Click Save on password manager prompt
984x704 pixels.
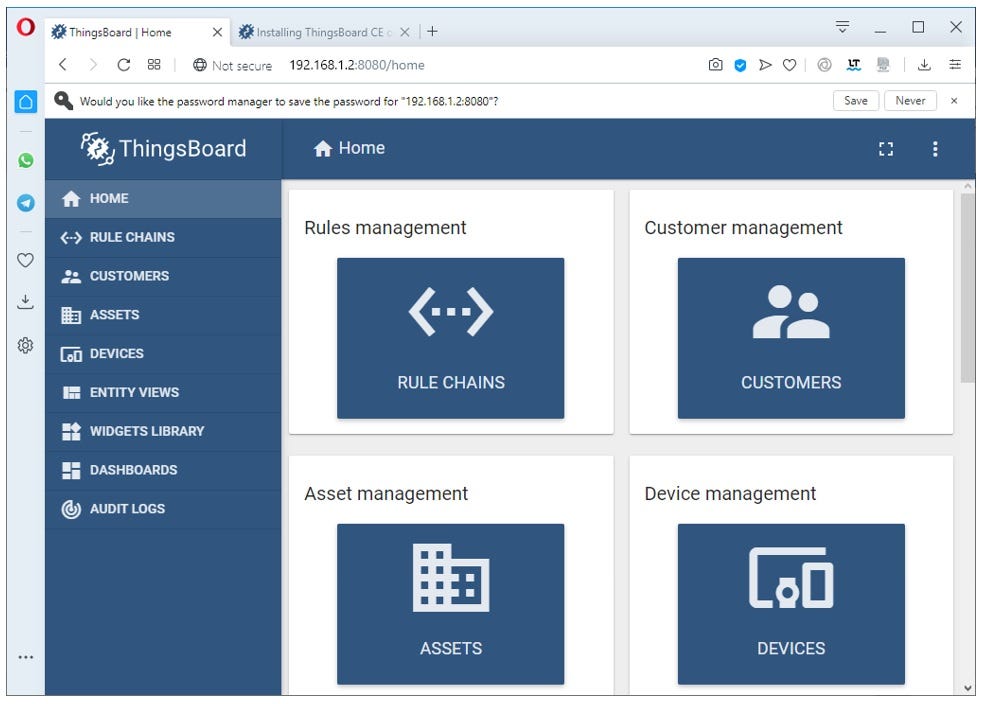(x=855, y=101)
